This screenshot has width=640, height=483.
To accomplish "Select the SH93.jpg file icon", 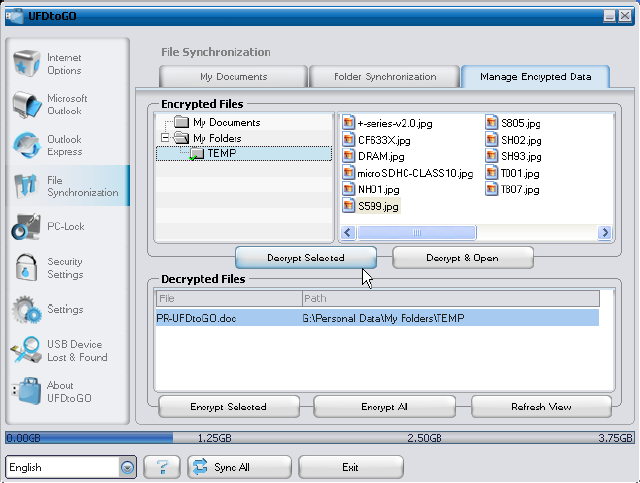I will (491, 156).
